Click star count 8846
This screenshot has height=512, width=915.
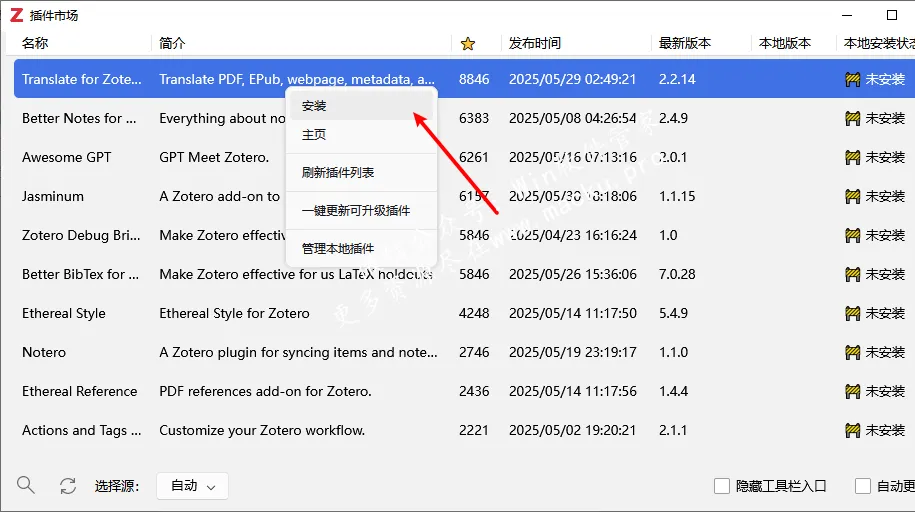pos(474,79)
